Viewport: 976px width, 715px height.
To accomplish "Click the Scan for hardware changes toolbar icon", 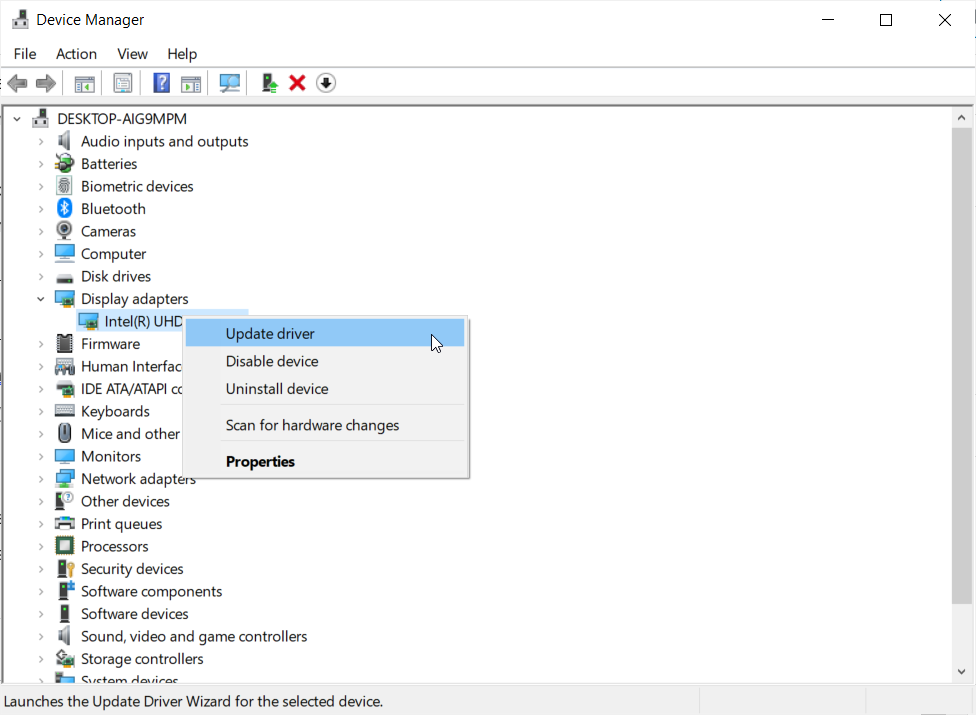I will (230, 83).
